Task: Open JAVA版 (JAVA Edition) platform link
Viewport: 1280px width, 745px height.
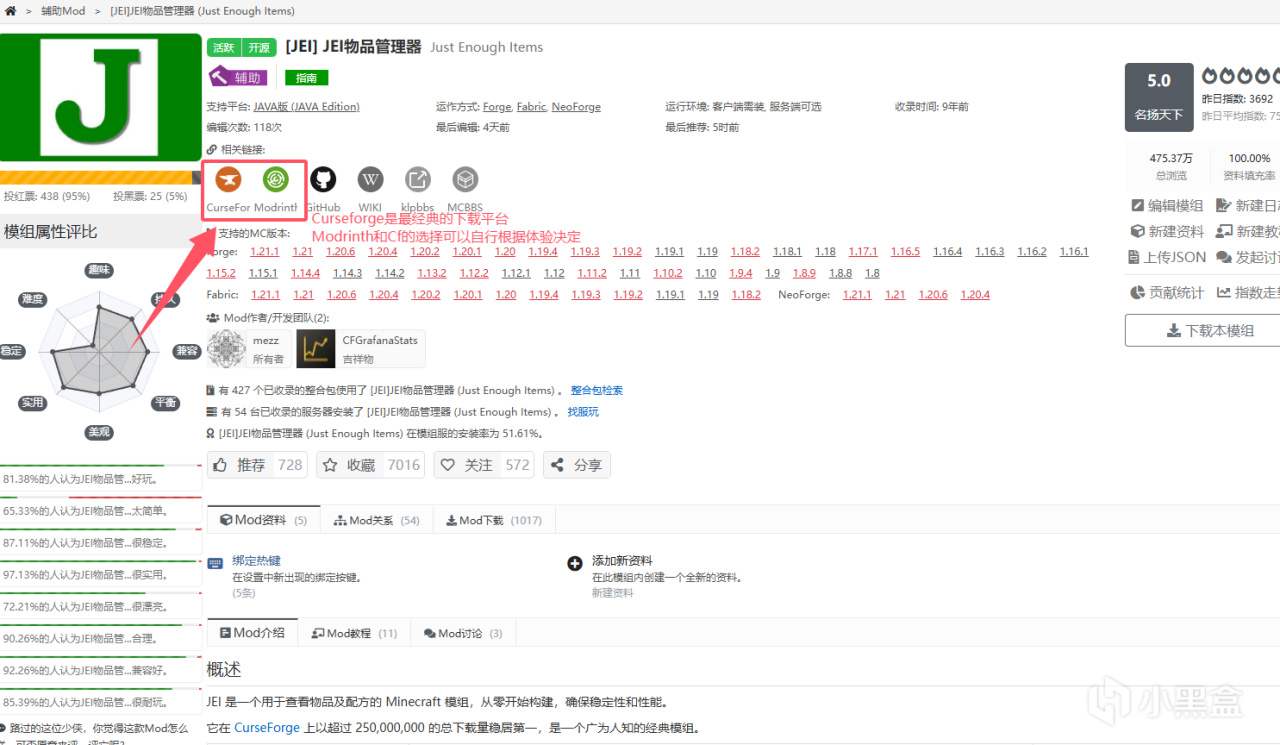Action: point(306,106)
